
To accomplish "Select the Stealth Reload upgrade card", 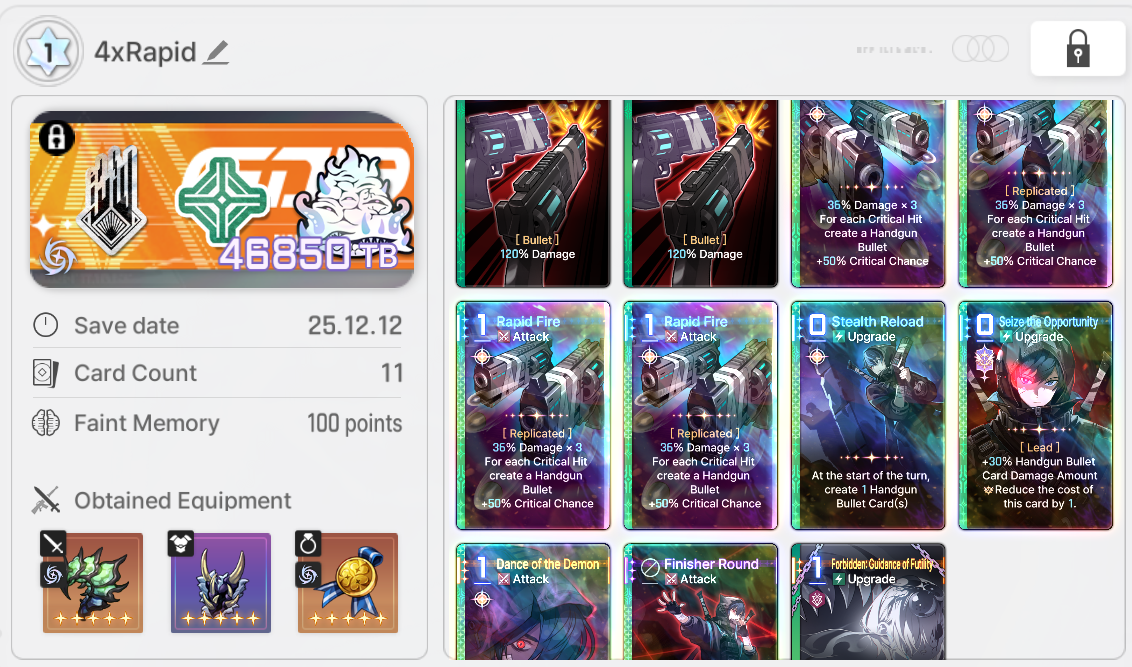I will [x=868, y=416].
